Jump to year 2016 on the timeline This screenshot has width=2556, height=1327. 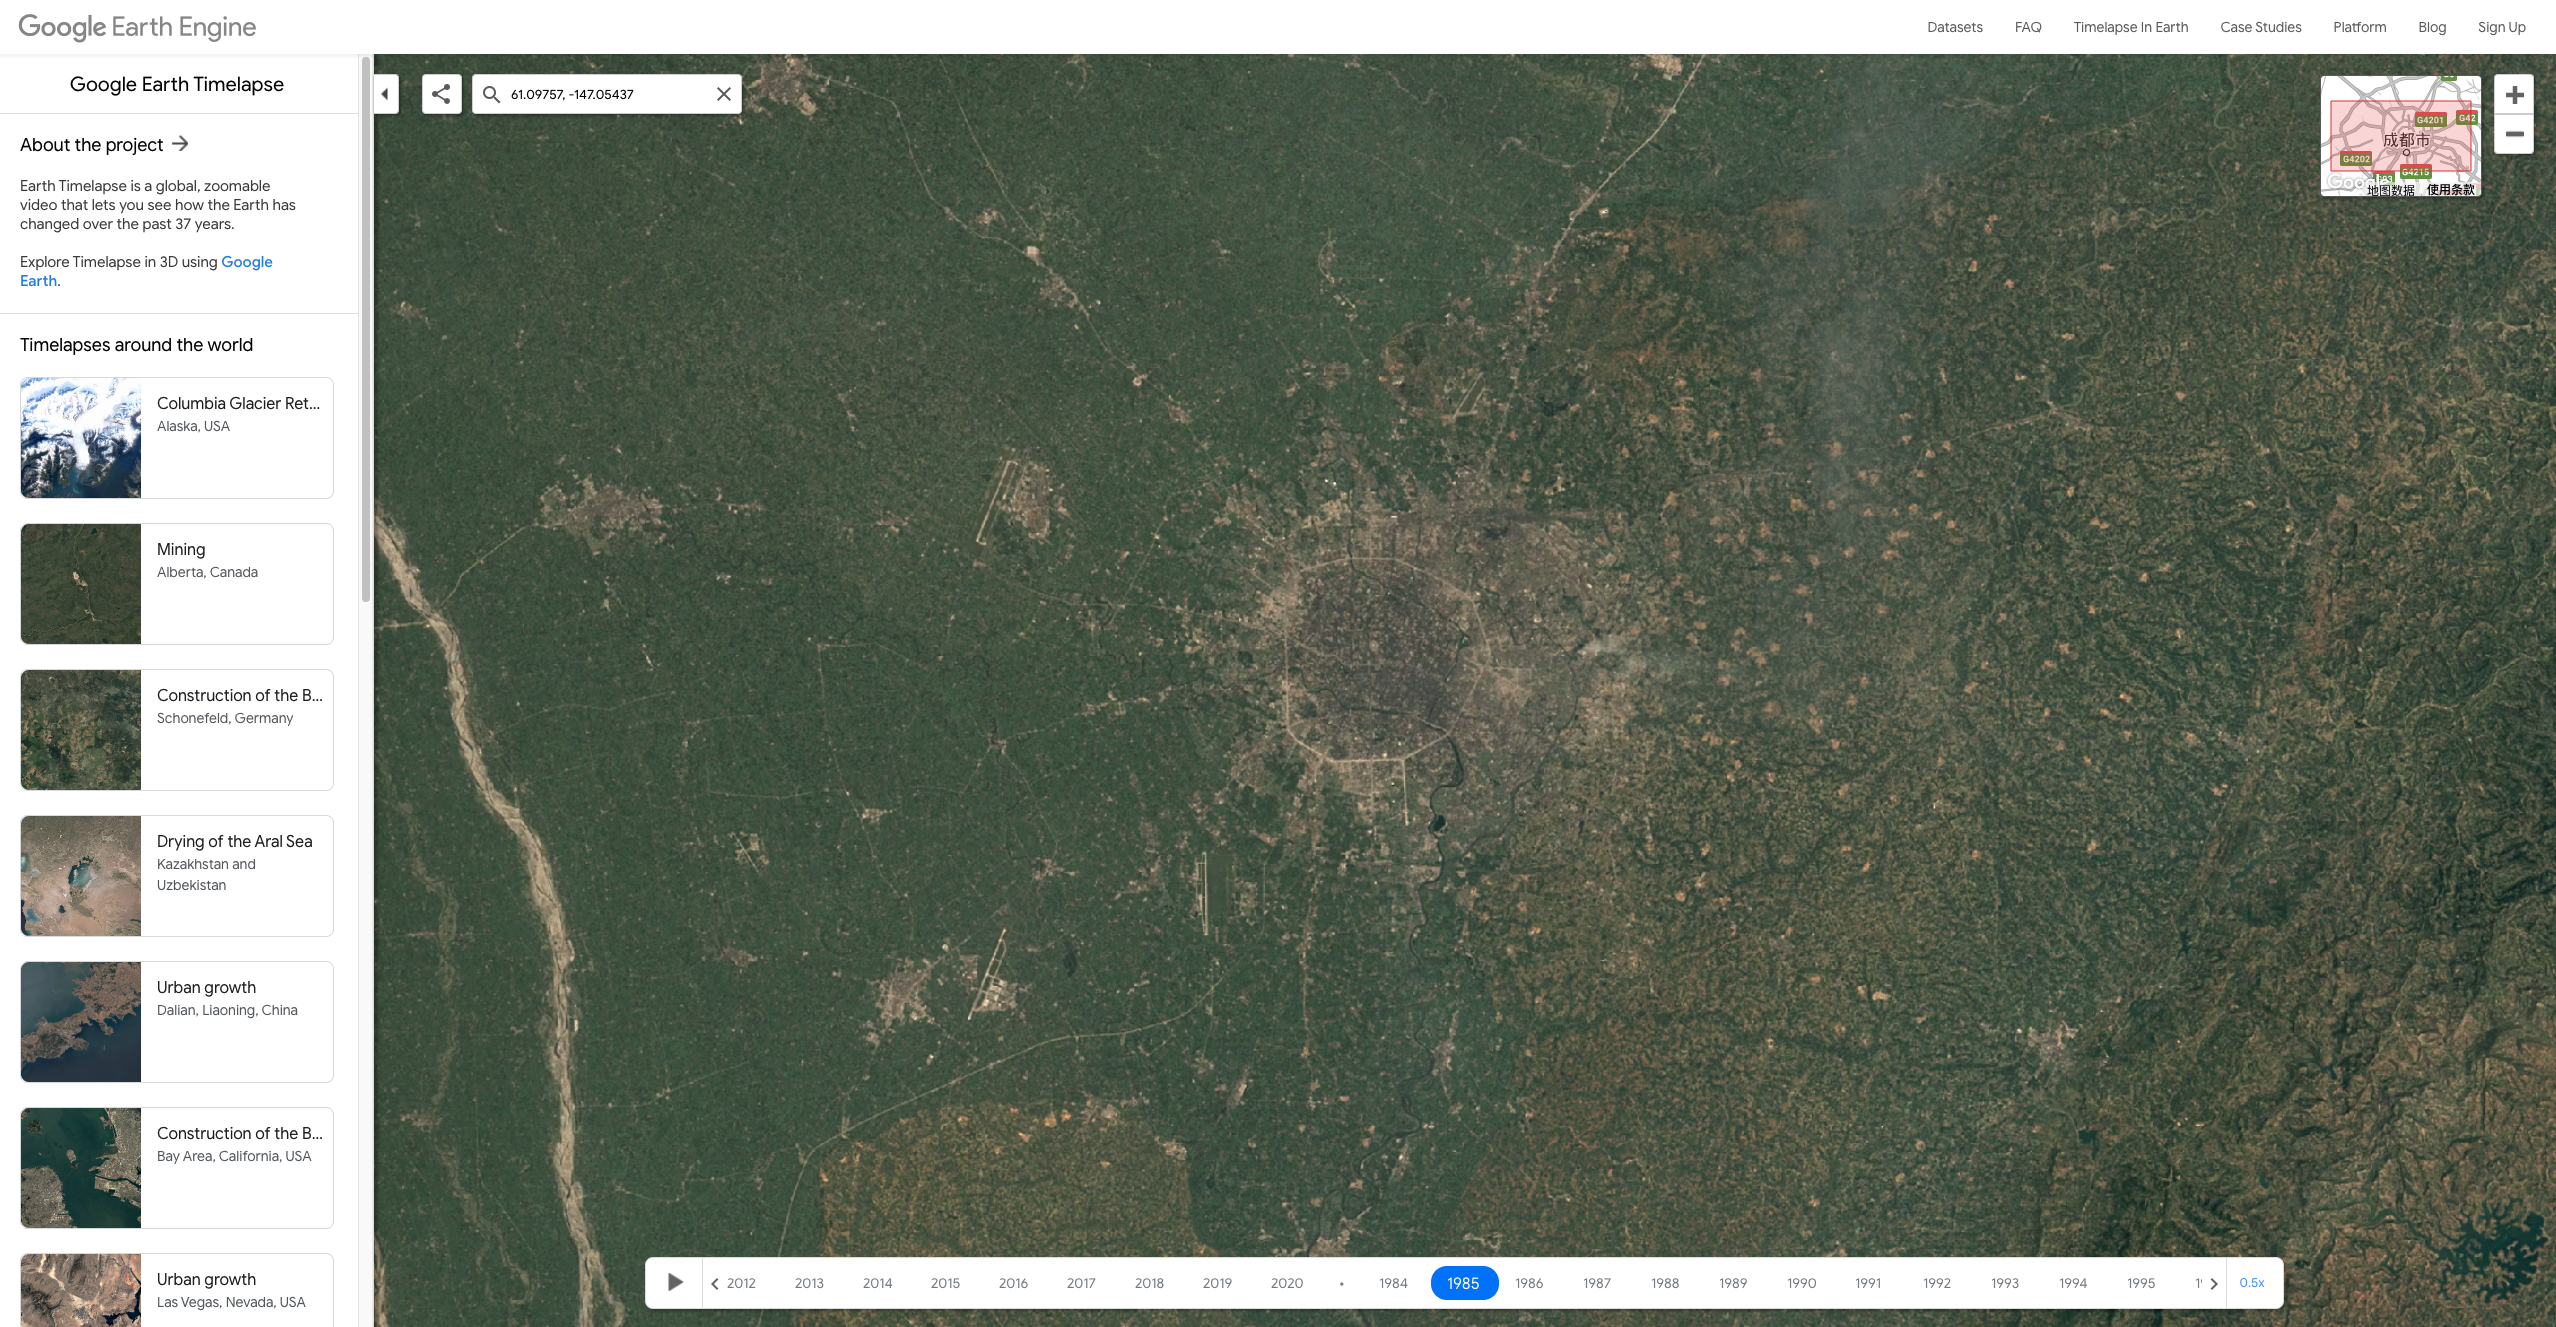pyautogui.click(x=1013, y=1283)
